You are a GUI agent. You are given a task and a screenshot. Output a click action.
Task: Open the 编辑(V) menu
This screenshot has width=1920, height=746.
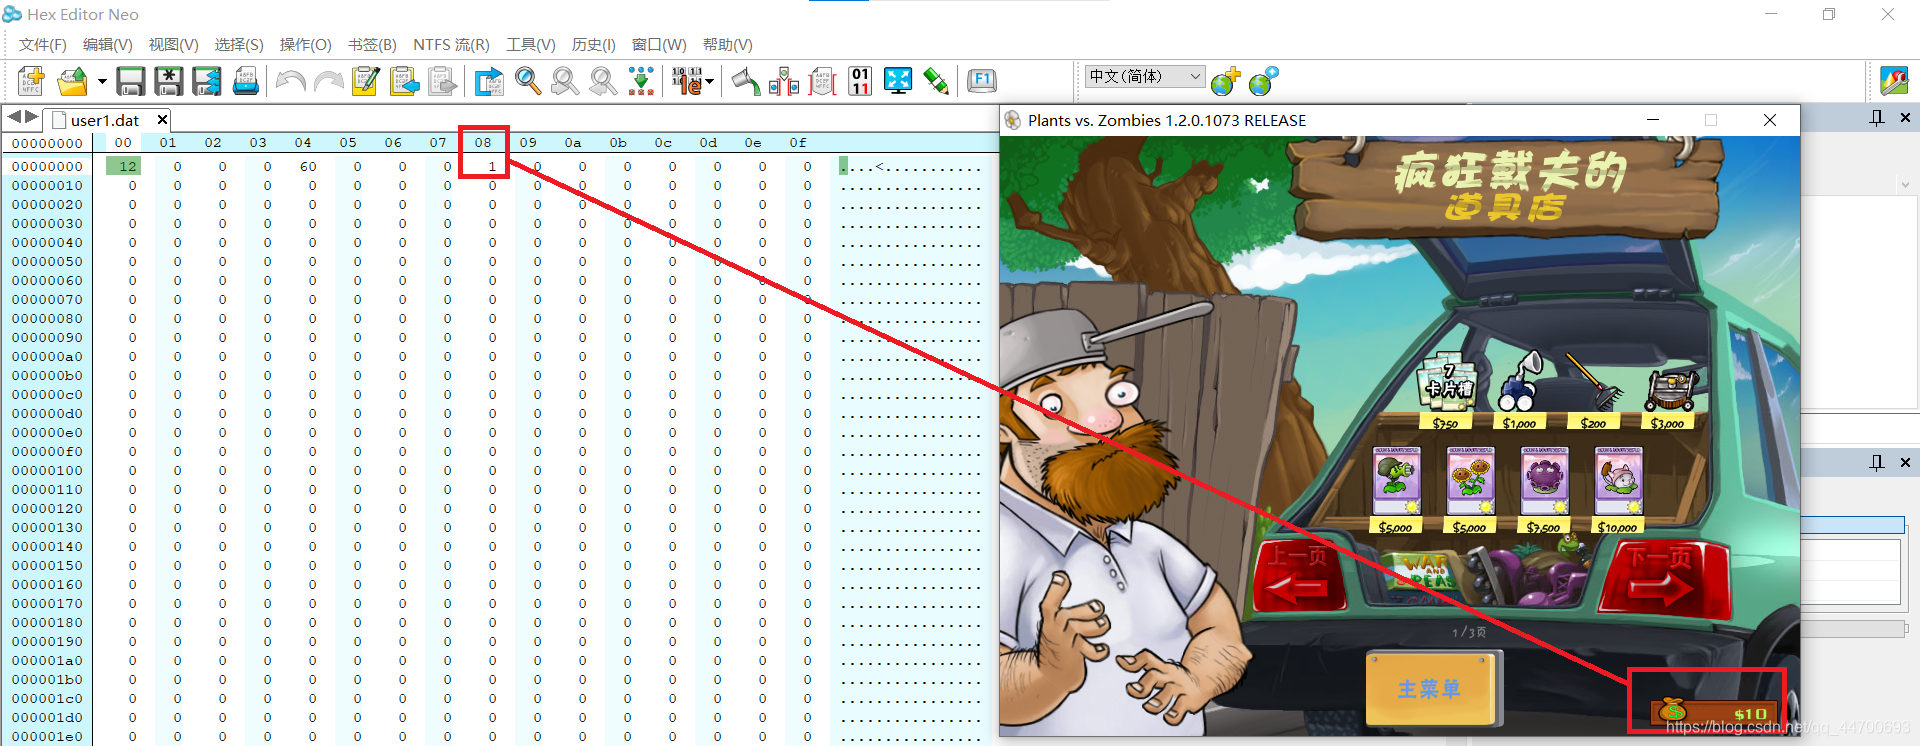click(x=107, y=45)
